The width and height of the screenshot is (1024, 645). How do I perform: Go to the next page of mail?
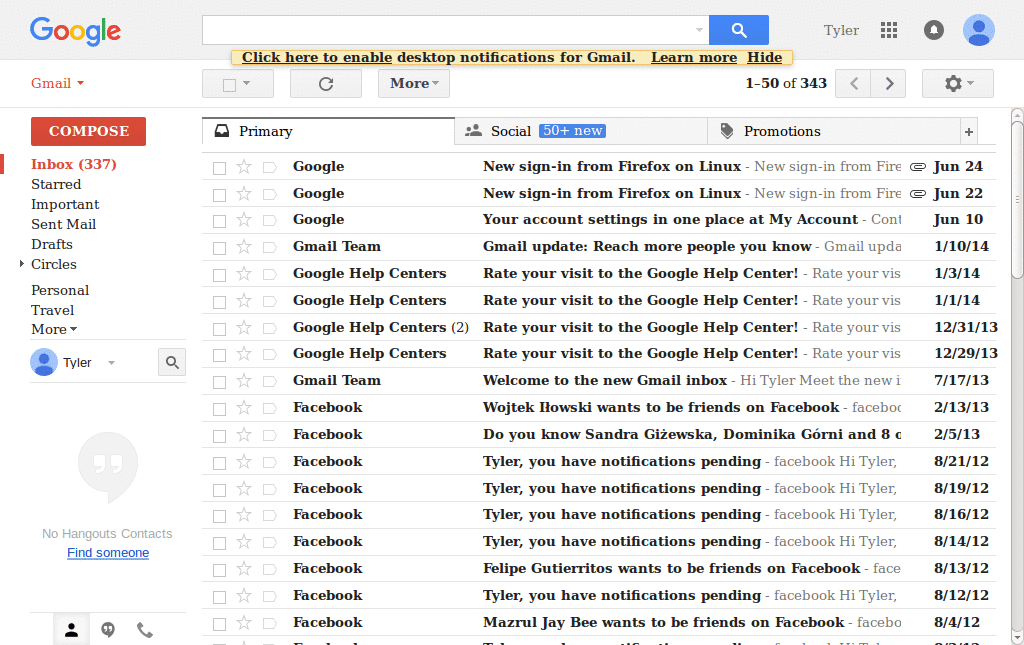[888, 84]
